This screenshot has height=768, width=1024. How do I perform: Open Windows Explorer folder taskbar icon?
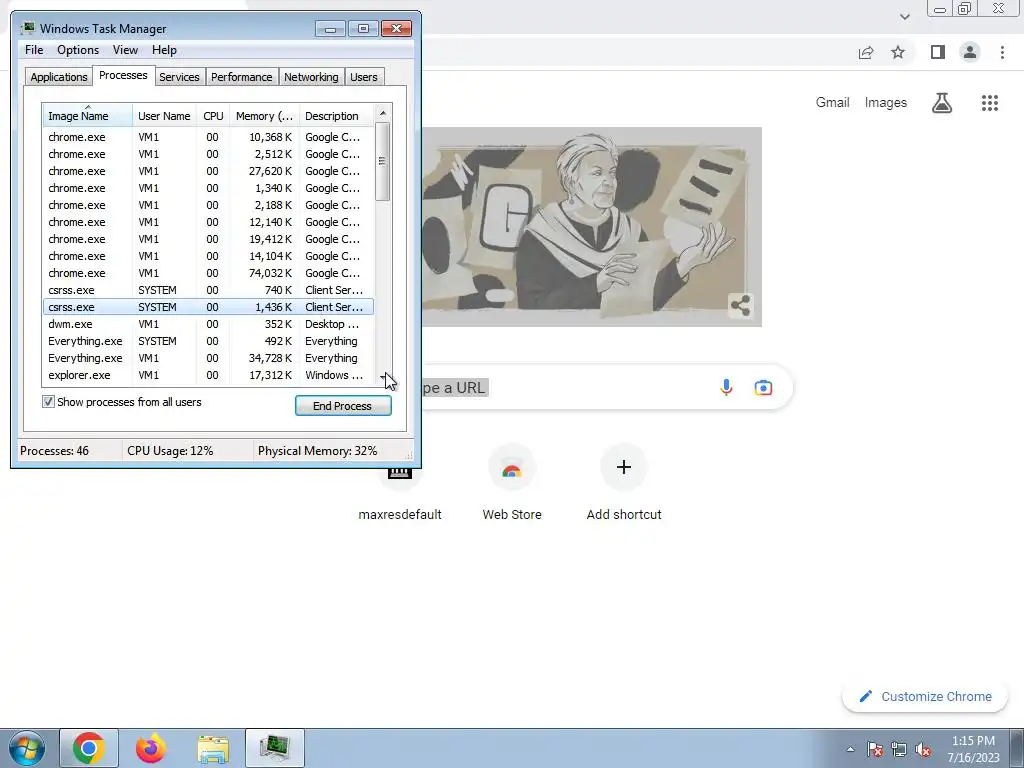point(213,748)
